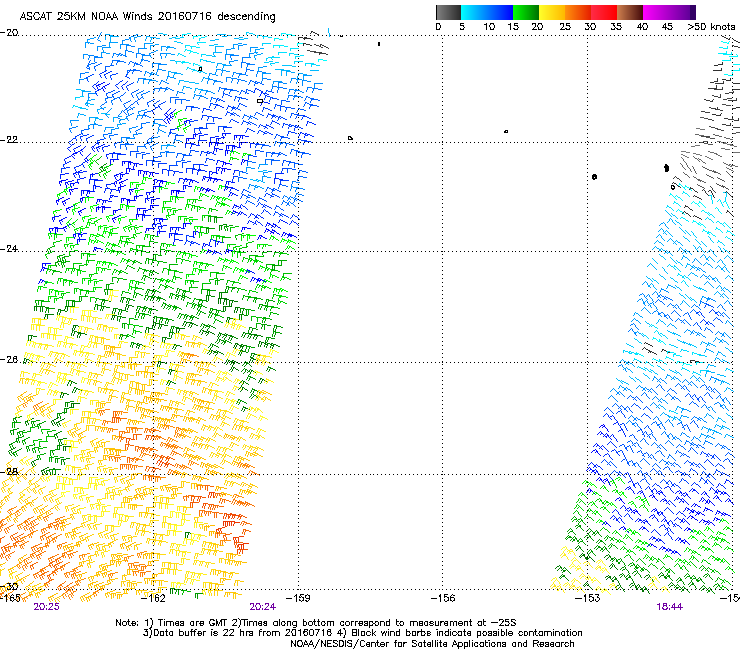Select the green 15–20 knots legend segment

[x=526, y=12]
